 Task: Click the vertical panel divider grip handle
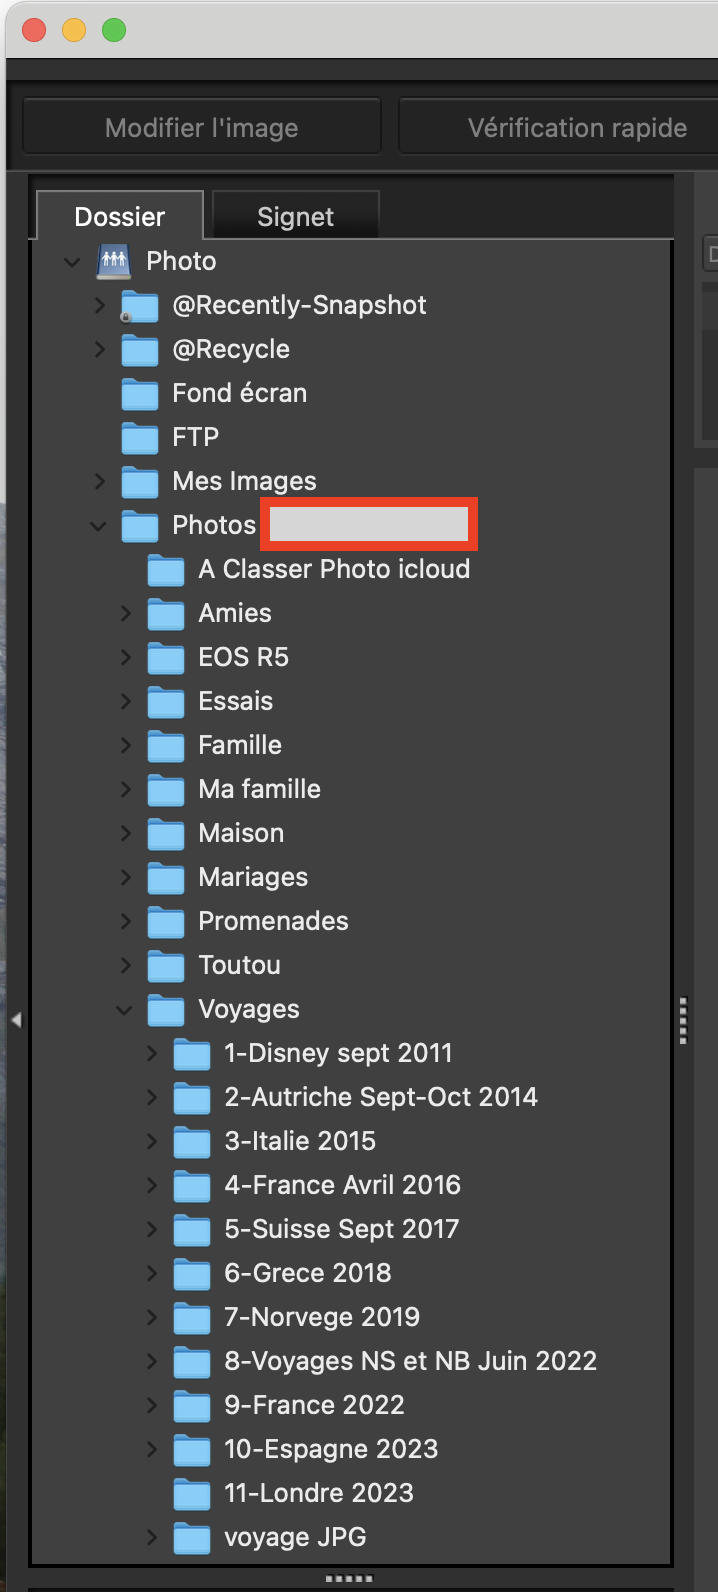click(x=683, y=1020)
